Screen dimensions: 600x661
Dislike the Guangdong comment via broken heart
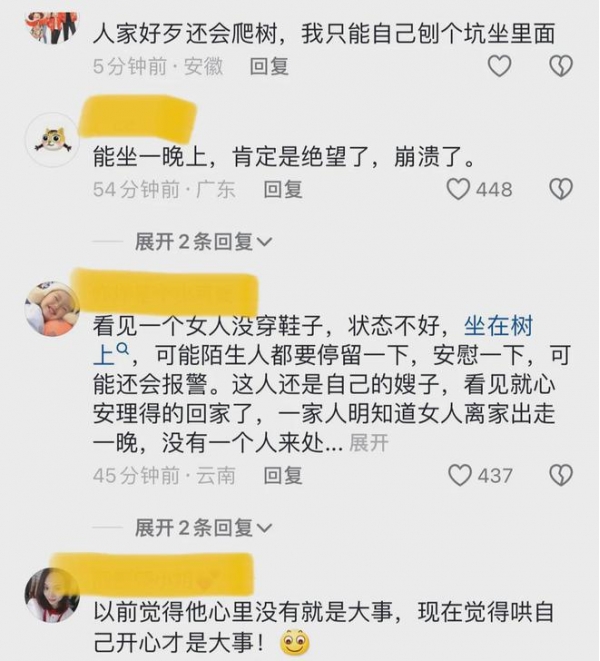point(561,189)
